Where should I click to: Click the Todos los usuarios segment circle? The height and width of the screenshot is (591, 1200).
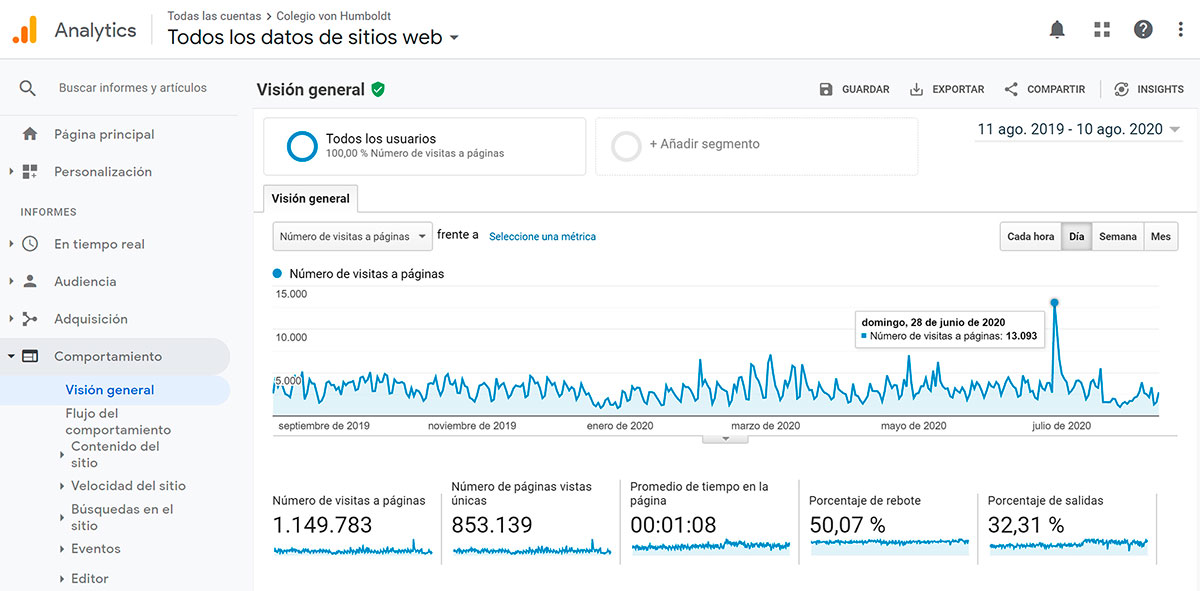click(302, 146)
